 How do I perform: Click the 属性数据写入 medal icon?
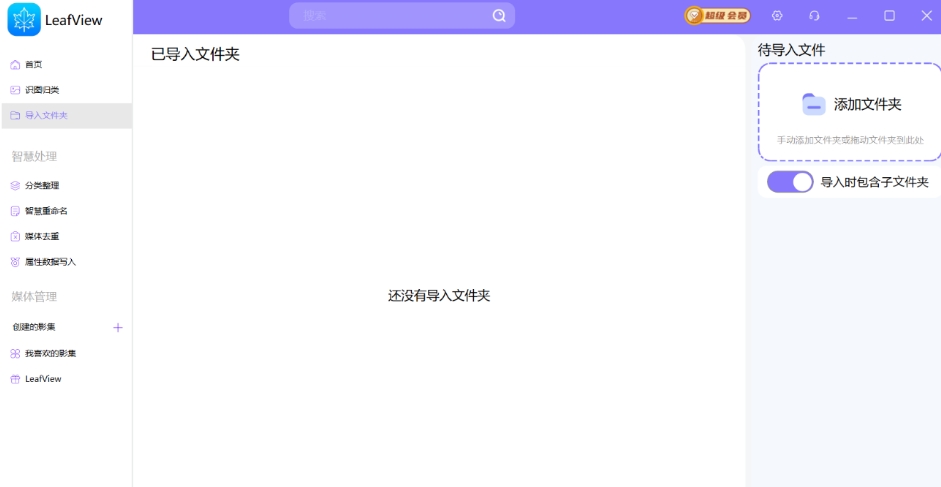point(16,262)
